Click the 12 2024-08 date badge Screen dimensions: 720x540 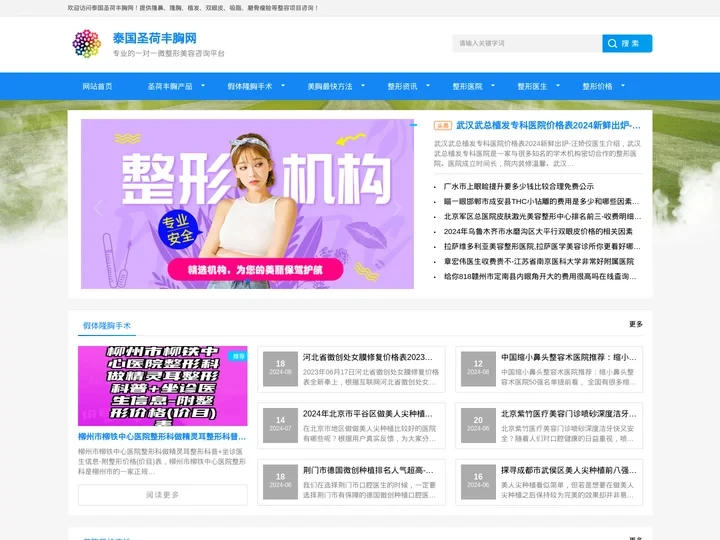coord(478,369)
